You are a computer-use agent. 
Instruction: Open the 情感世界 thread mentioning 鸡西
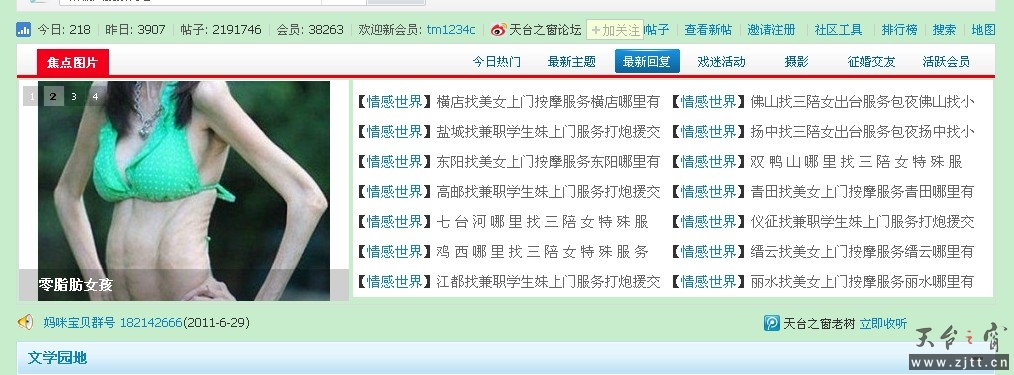pos(543,252)
